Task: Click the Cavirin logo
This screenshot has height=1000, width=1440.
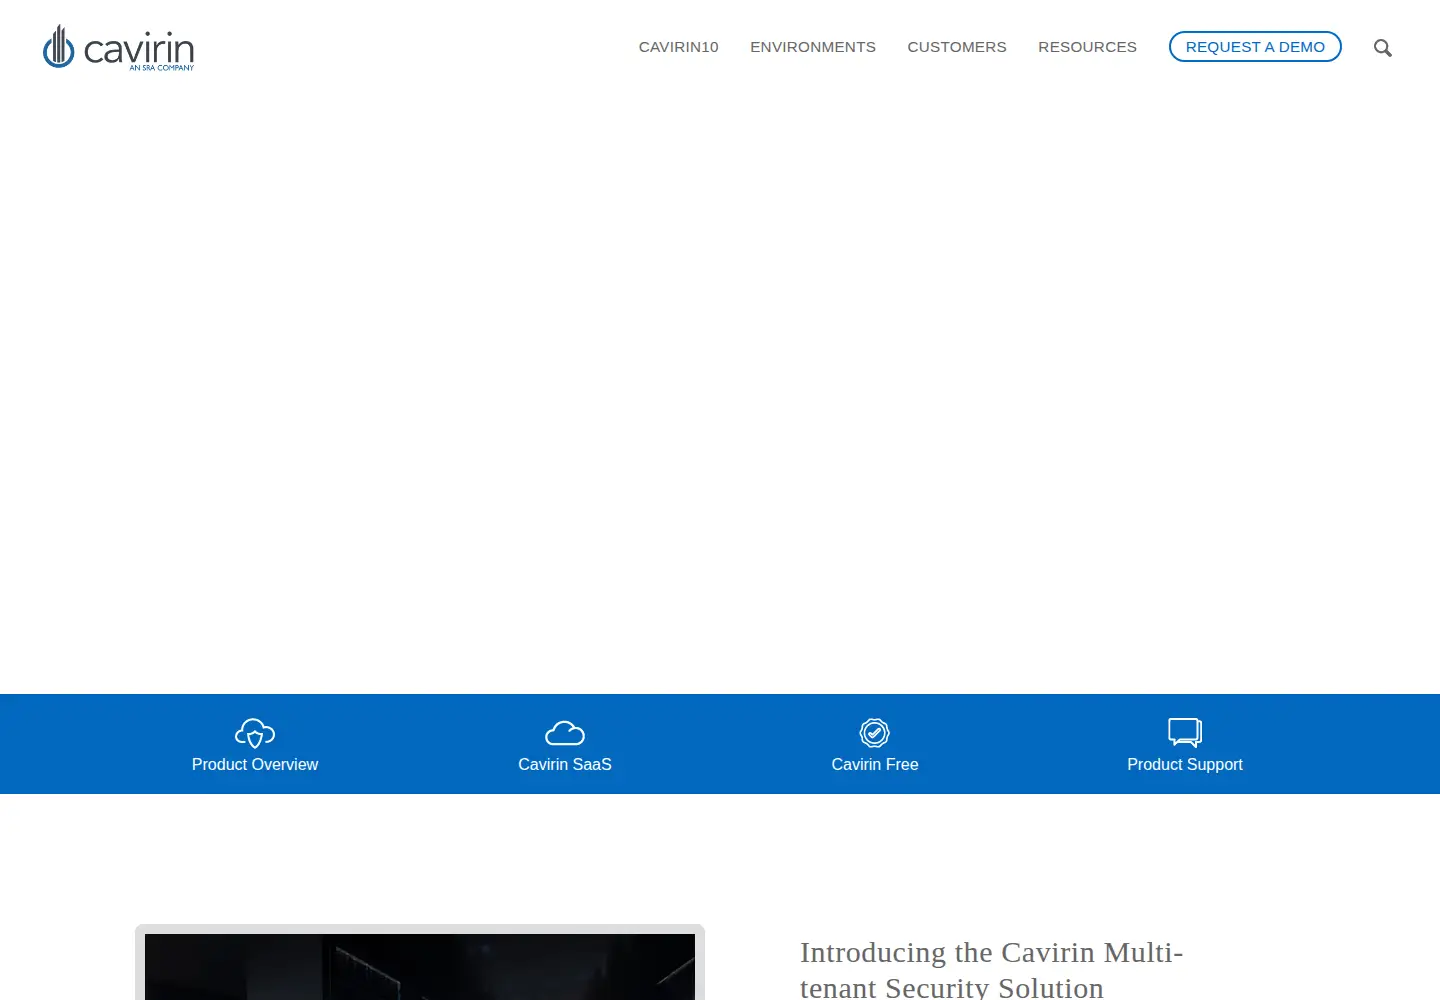Action: 119,47
